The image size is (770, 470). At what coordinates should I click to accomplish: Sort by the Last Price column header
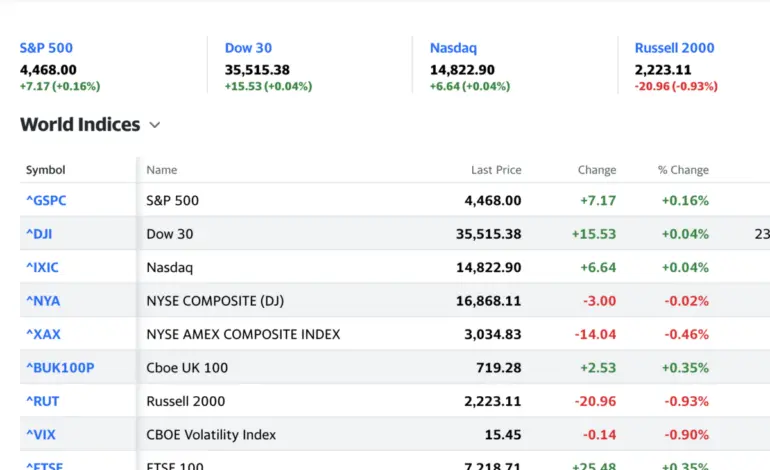496,170
